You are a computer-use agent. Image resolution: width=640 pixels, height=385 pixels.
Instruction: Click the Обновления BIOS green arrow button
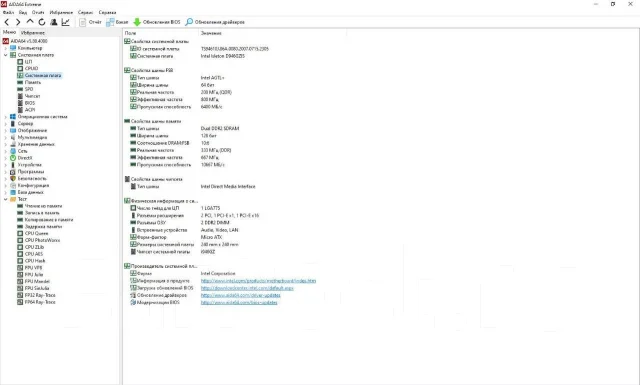point(157,22)
